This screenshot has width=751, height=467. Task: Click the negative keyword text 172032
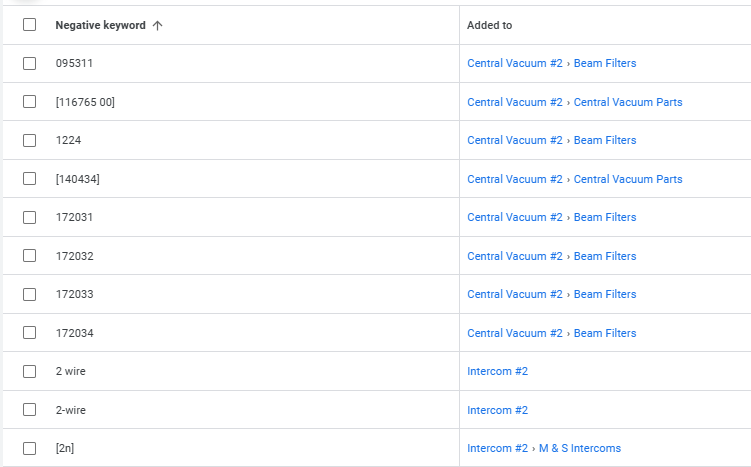click(74, 256)
